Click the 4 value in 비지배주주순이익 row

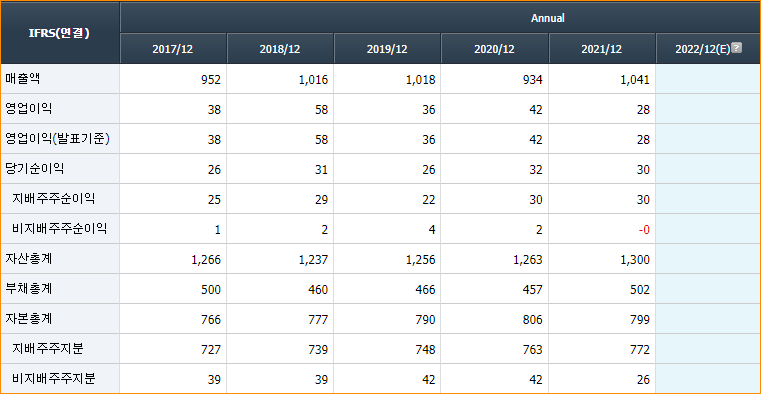click(x=432, y=230)
